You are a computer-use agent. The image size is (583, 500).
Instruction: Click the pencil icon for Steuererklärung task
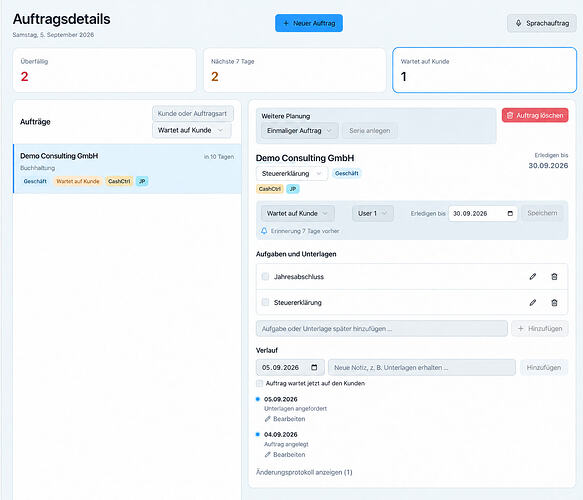(x=532, y=303)
